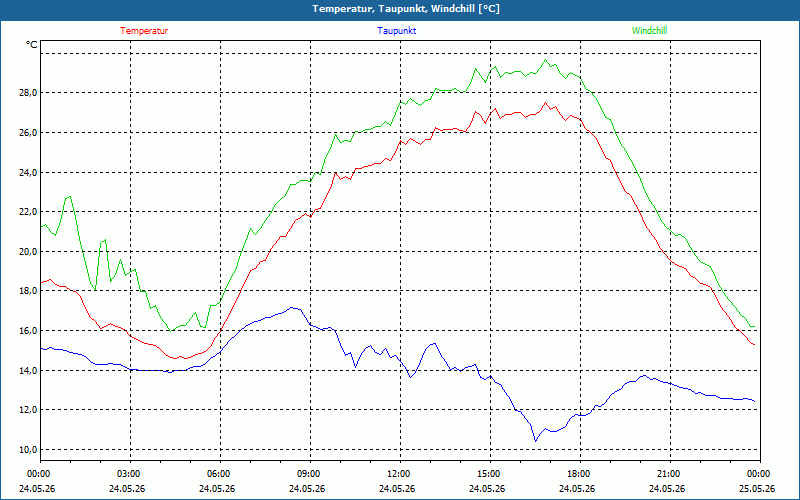Click the 24,0 y-axis value label

[28, 172]
